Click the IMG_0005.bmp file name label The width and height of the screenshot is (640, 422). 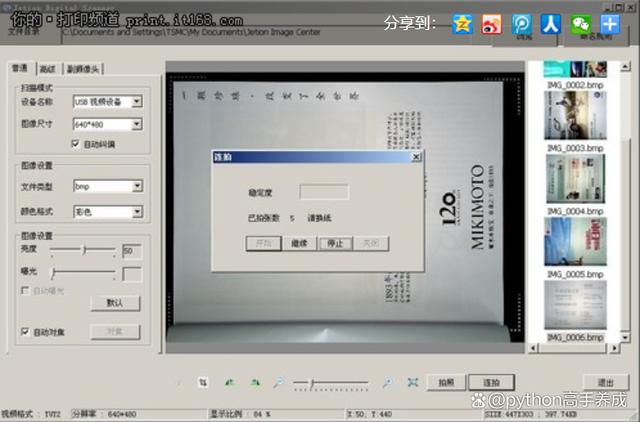[575, 274]
